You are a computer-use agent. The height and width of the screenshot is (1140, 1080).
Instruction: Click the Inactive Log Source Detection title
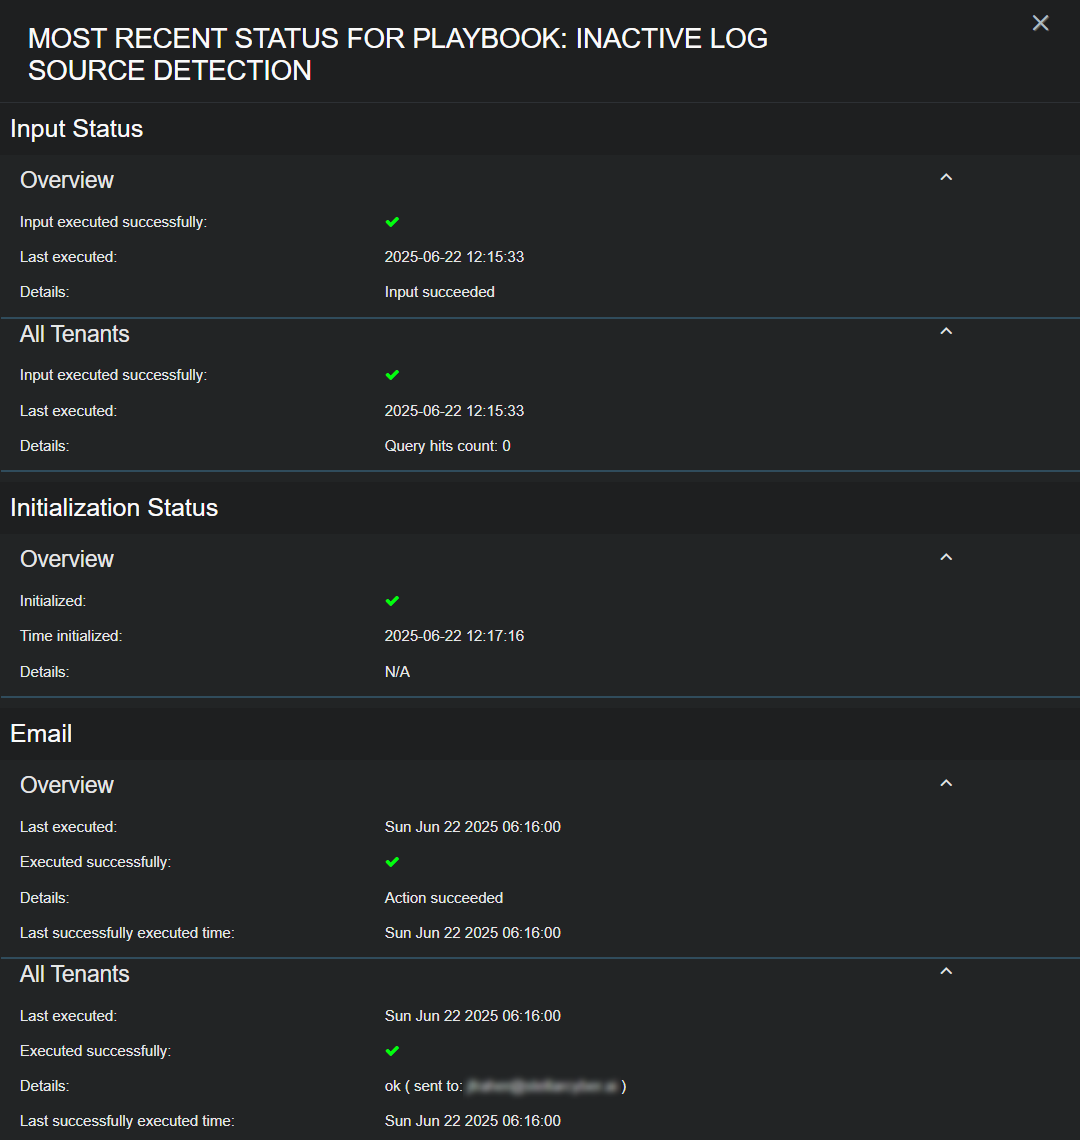click(x=397, y=54)
